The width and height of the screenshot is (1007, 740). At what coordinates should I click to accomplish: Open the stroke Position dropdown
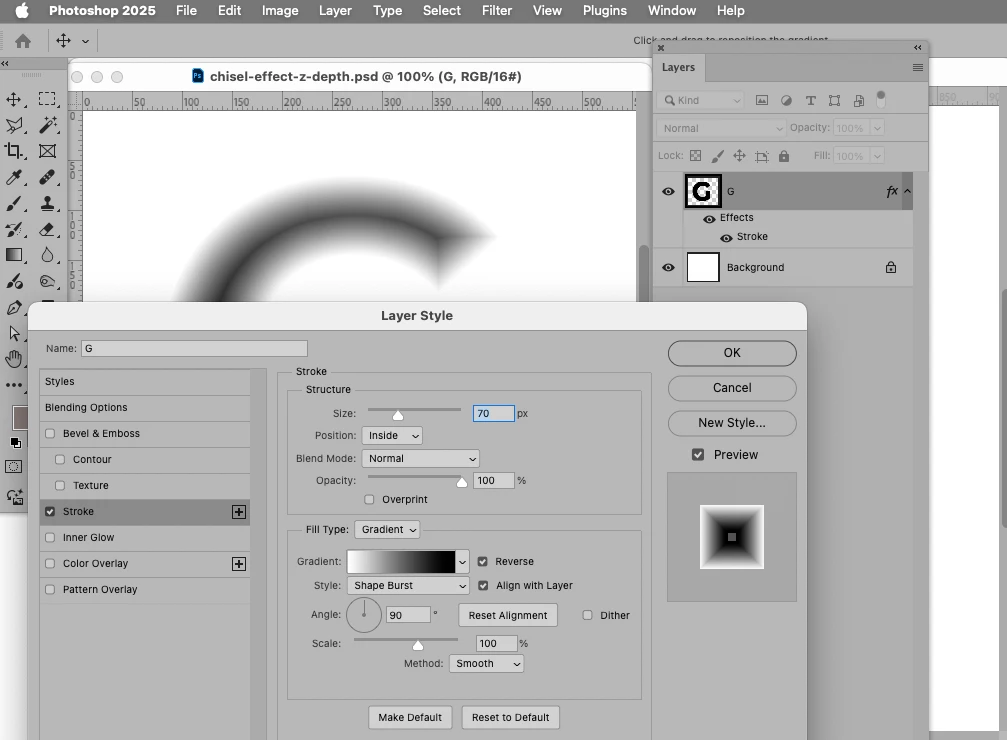(x=392, y=436)
